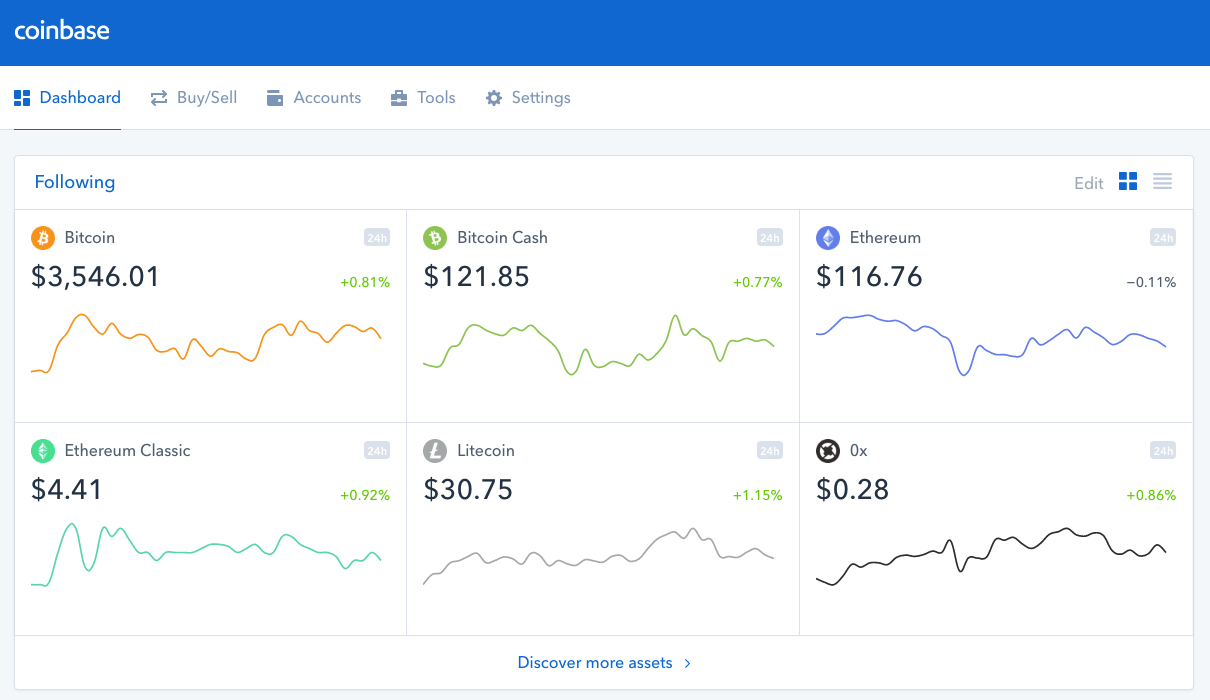Click the Edit button in Following

tap(1088, 183)
